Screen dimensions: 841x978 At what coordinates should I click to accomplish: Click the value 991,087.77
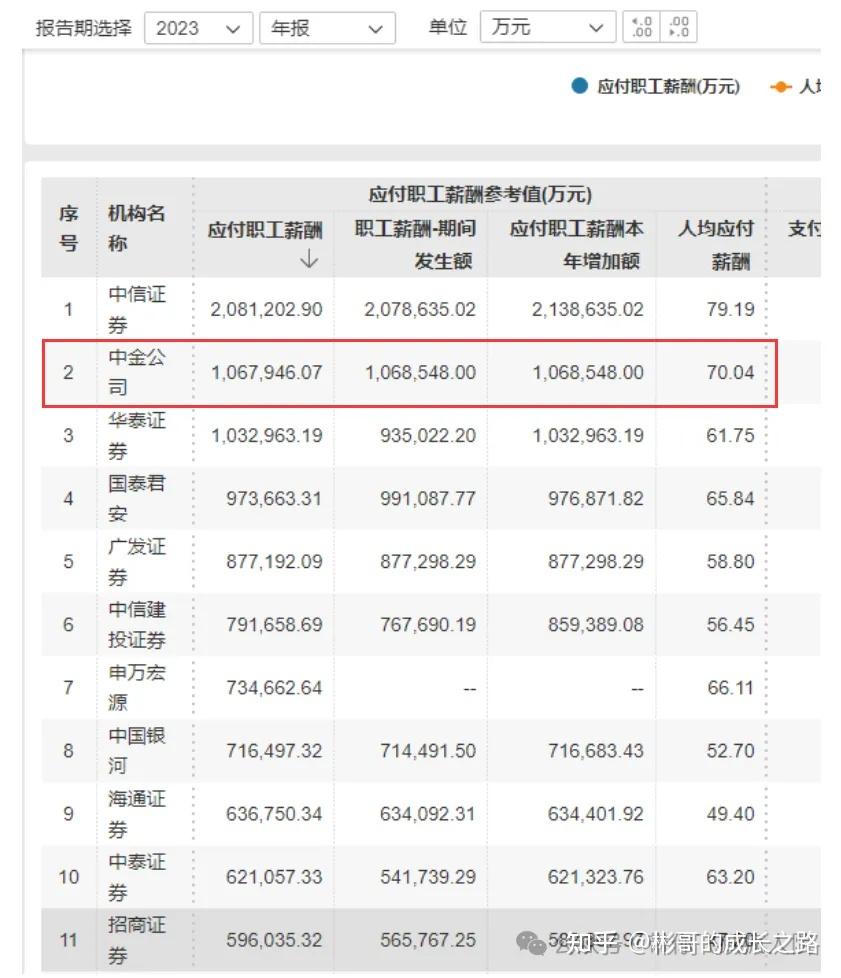(428, 498)
